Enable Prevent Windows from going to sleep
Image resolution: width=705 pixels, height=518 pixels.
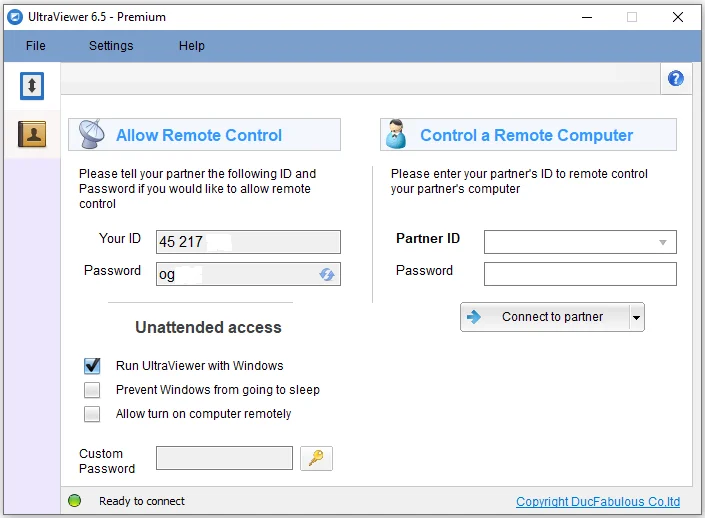pos(92,390)
